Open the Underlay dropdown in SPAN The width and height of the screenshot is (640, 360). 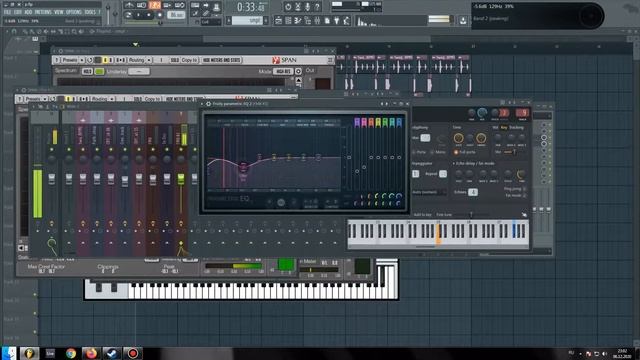tap(139, 71)
